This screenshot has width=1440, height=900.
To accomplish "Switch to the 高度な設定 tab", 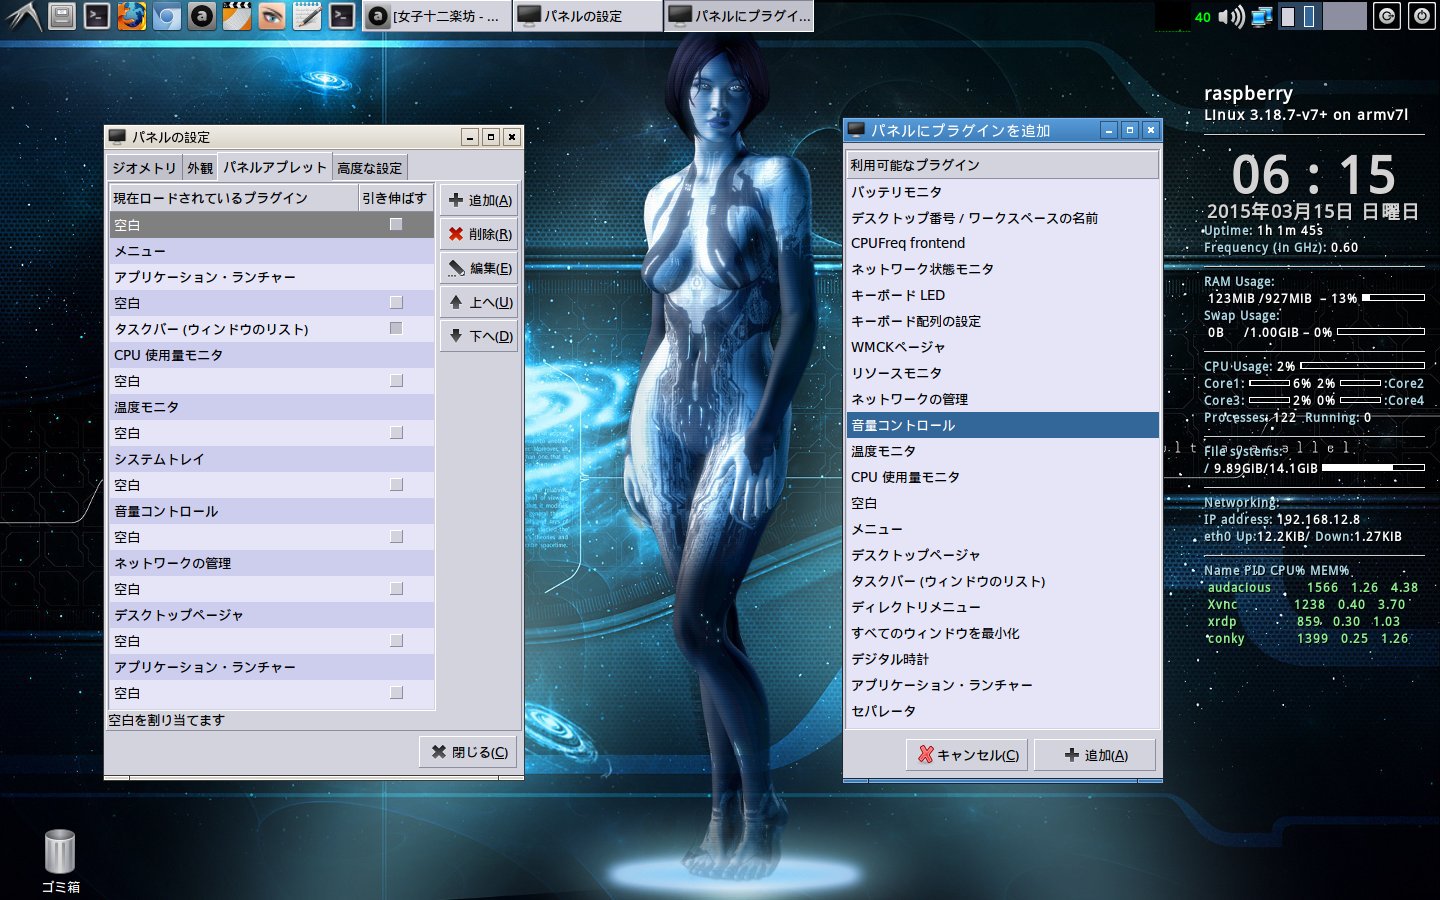I will 369,168.
